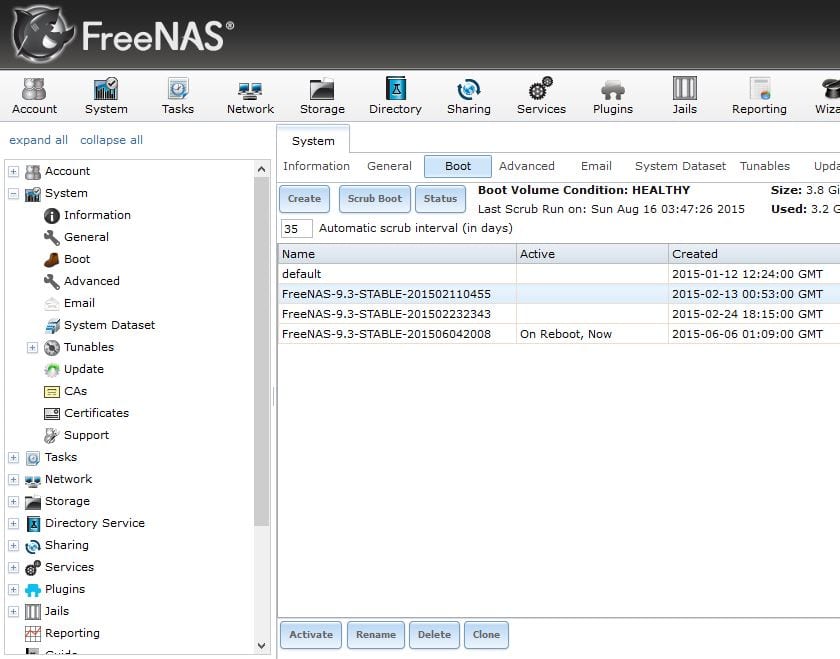Viewport: 840px width, 659px height.
Task: Expand the Sharing tree node
Action: click(x=13, y=545)
